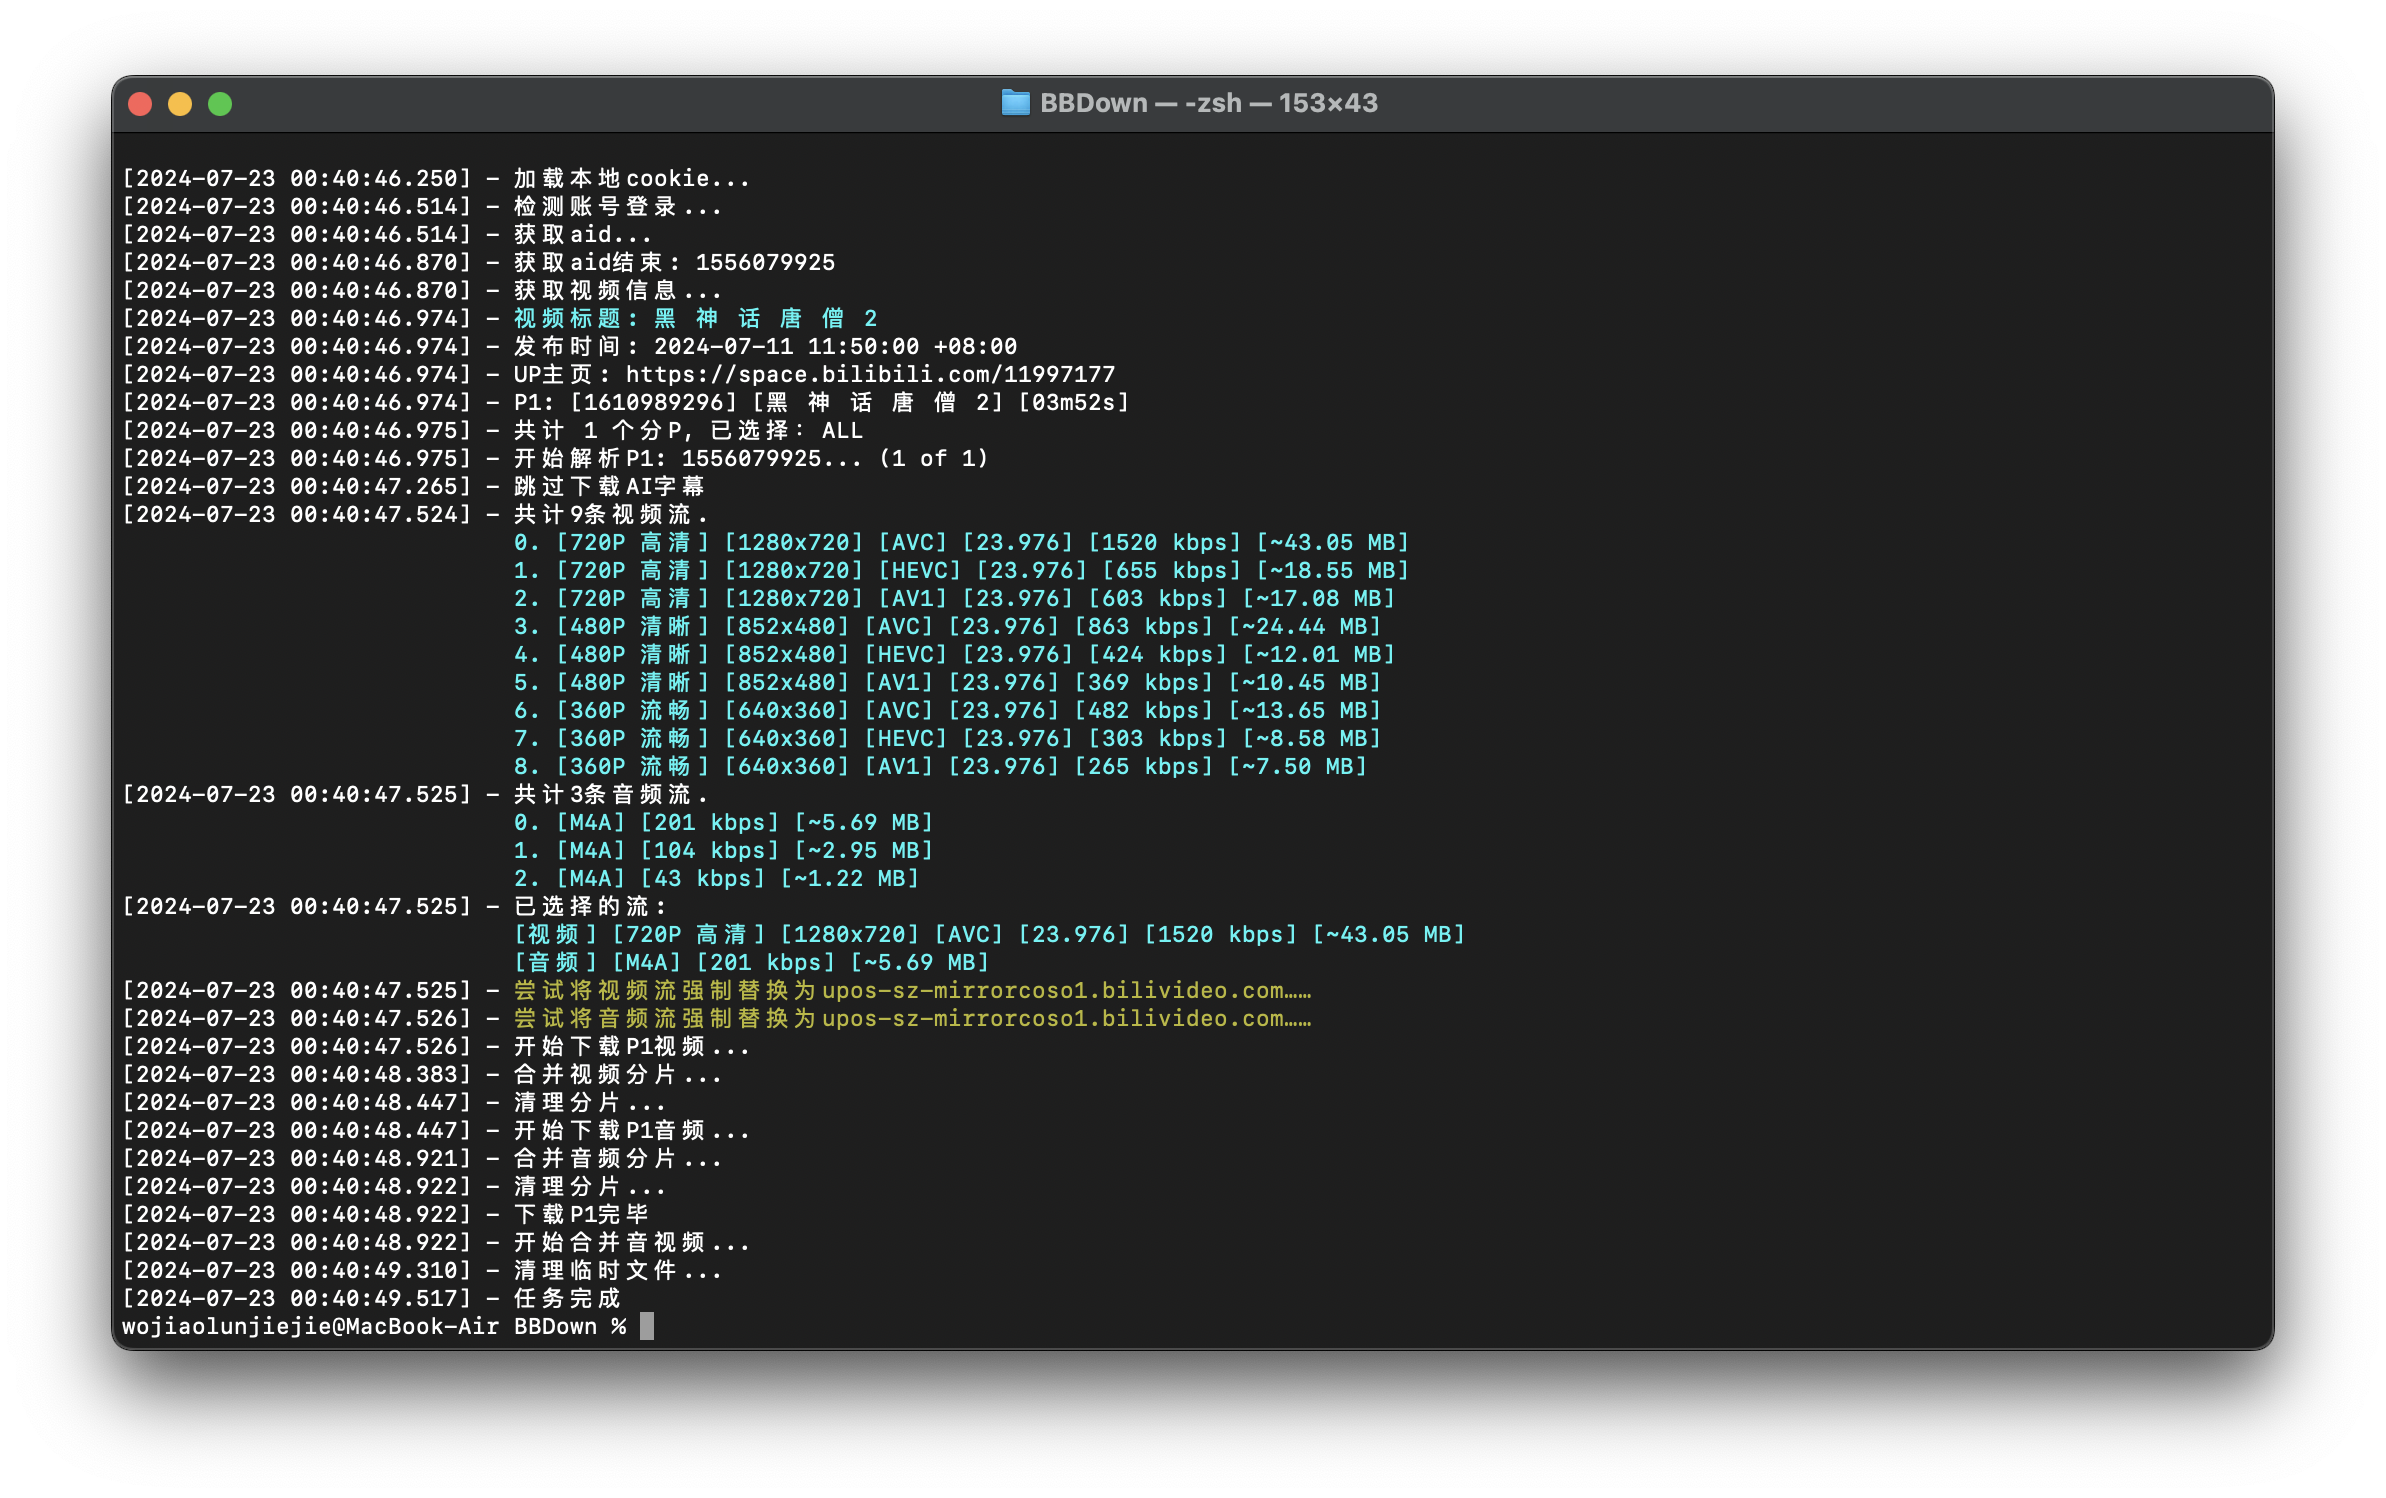Open the https://space.bilibili.com/11997177 link
This screenshot has width=2386, height=1498.
tap(870, 374)
